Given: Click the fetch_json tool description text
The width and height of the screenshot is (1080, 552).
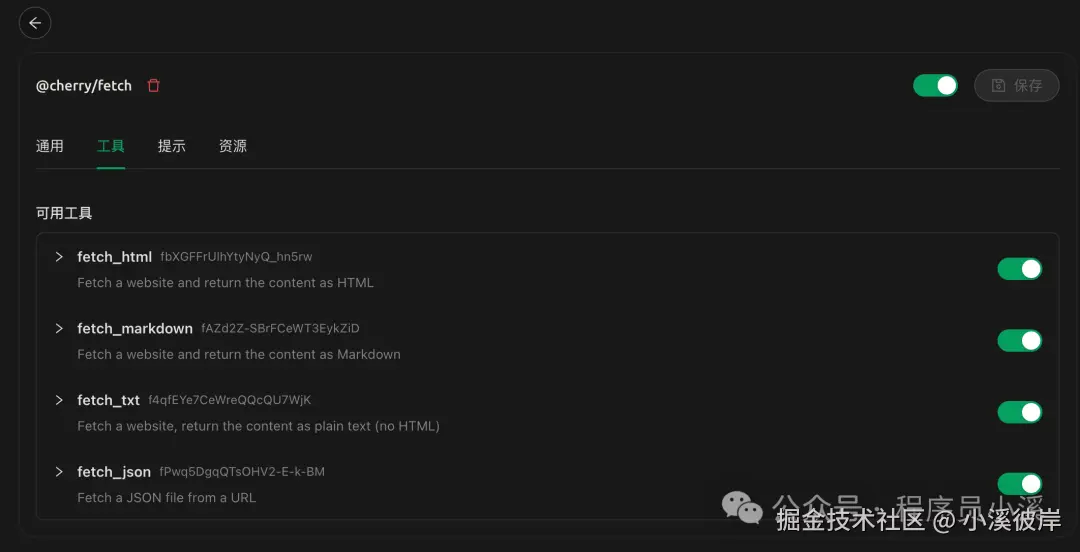Looking at the screenshot, I should coord(166,497).
